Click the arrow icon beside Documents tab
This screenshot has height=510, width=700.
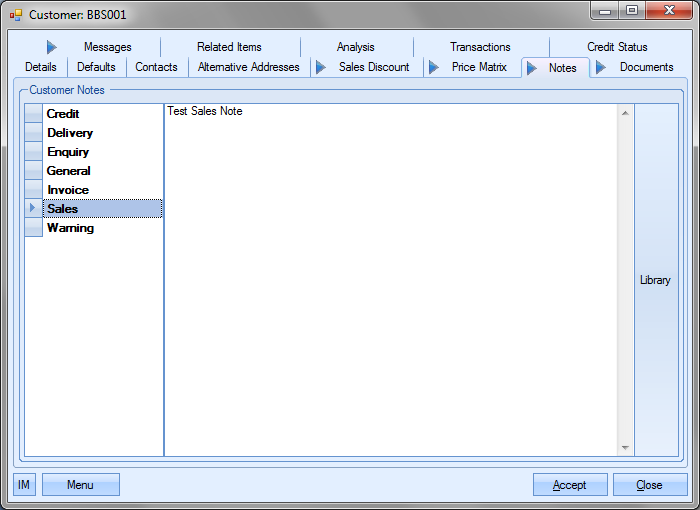pos(601,67)
